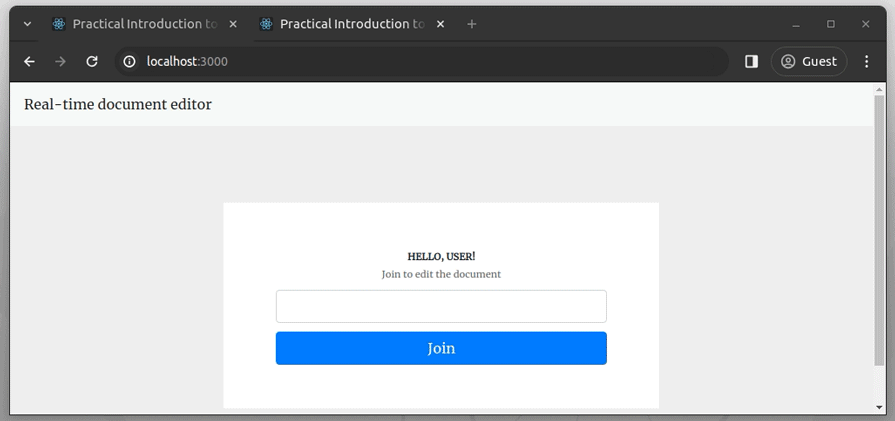The width and height of the screenshot is (895, 421).
Task: Open a new tab
Action: click(x=471, y=24)
